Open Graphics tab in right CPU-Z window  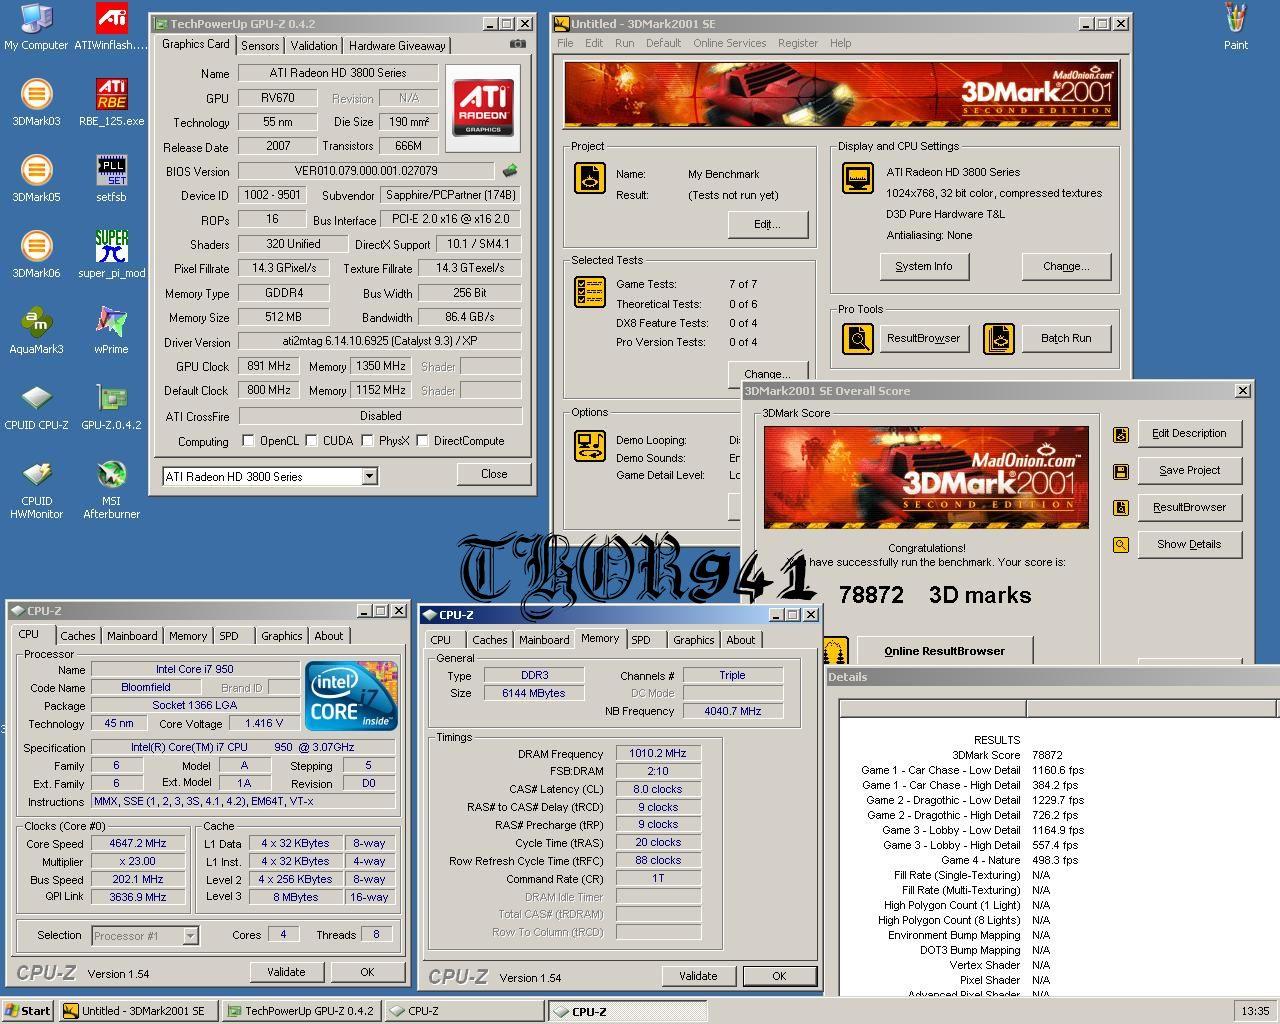click(x=693, y=640)
